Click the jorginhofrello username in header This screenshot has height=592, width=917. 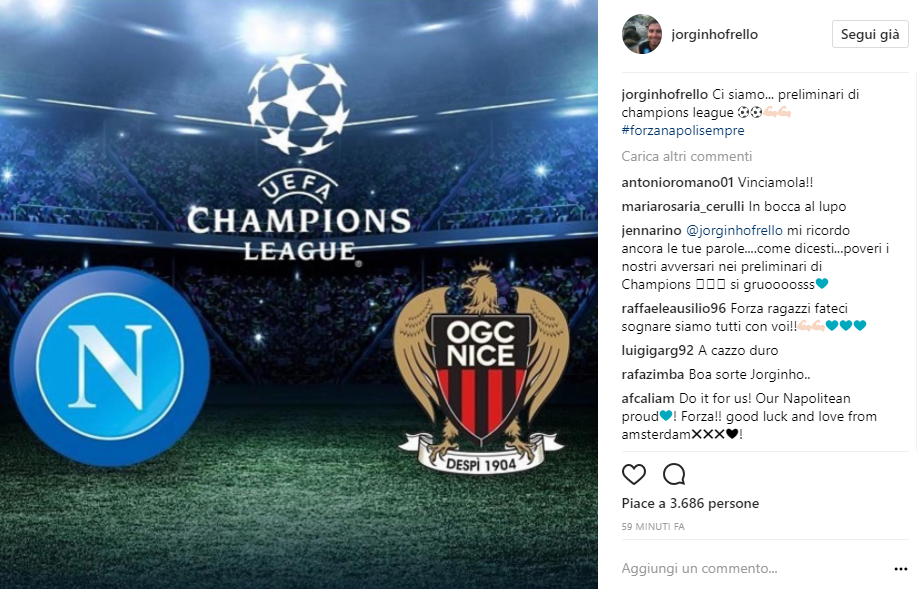click(x=715, y=35)
